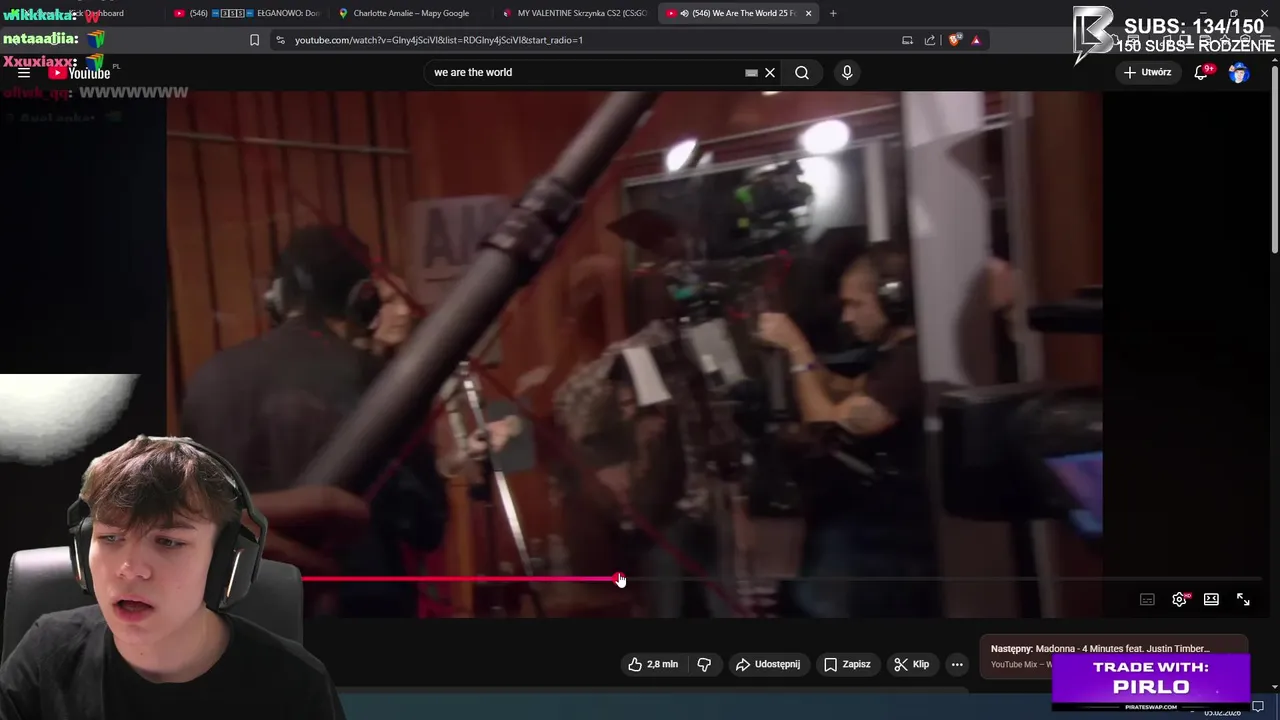Image resolution: width=1280 pixels, height=720 pixels.
Task: Start voice search with the microphone icon
Action: [x=847, y=72]
